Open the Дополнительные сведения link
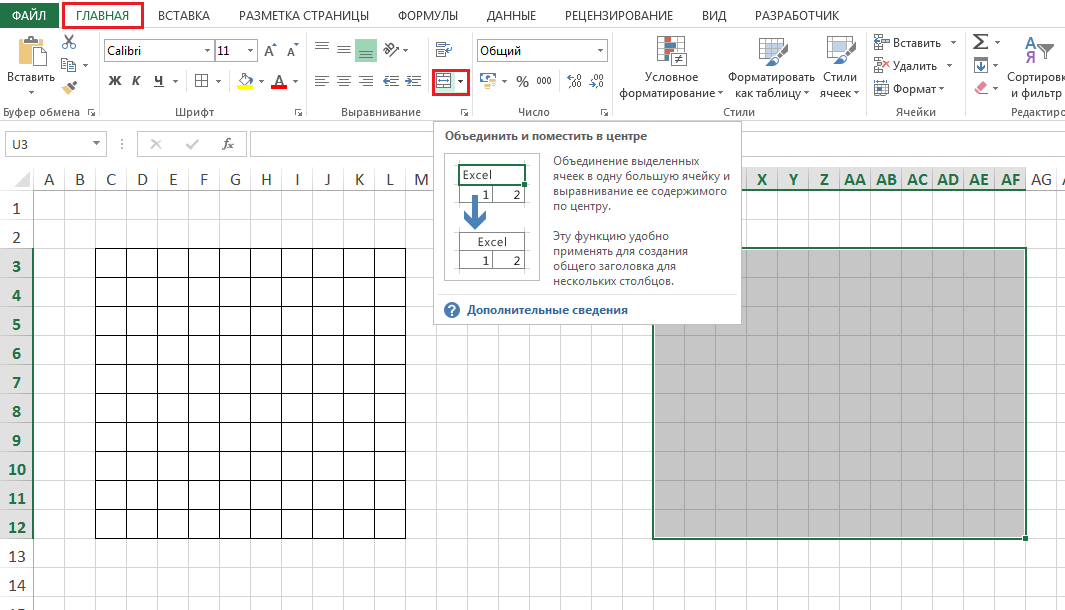Viewport: 1065px width, 610px height. [x=547, y=310]
